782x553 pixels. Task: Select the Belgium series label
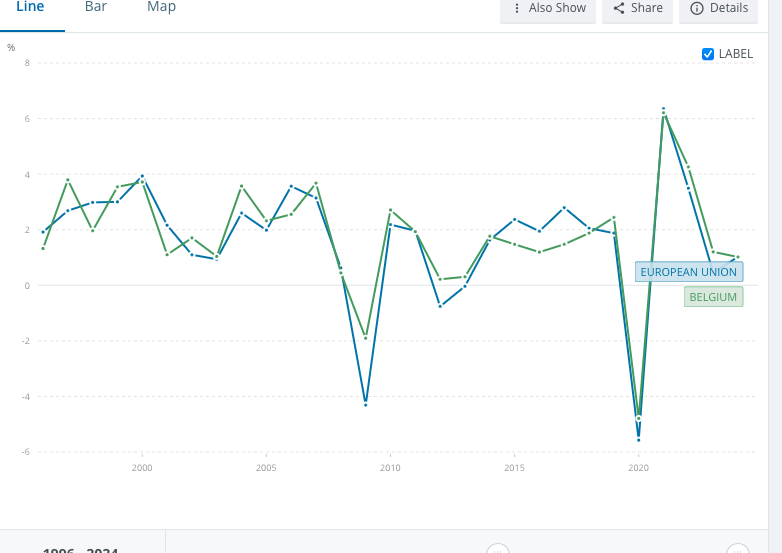[x=713, y=297]
